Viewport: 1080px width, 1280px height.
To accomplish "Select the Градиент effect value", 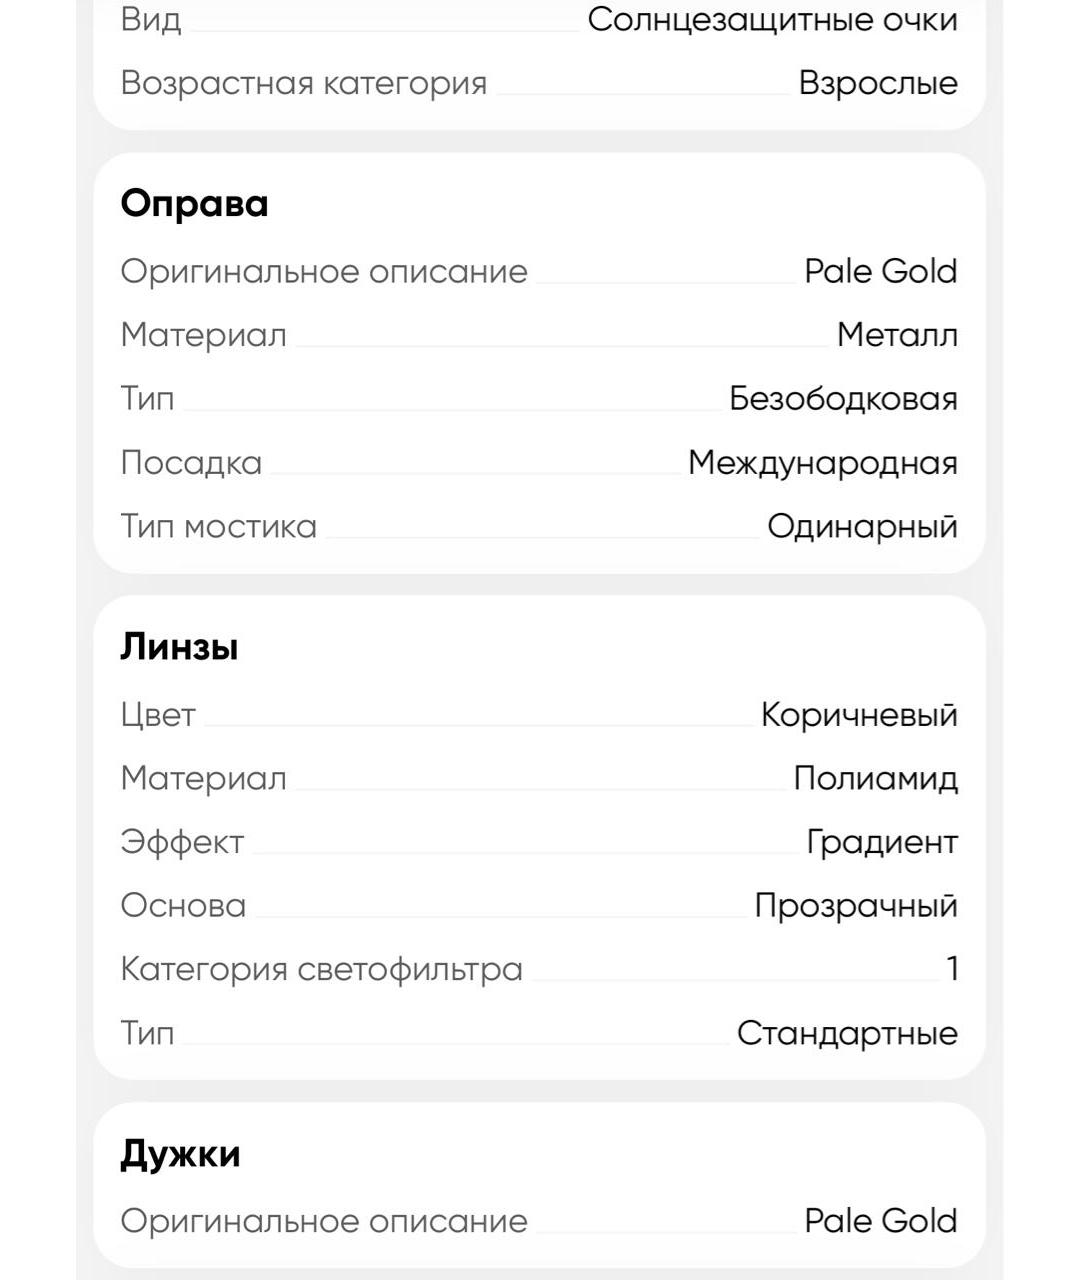I will click(x=881, y=842).
